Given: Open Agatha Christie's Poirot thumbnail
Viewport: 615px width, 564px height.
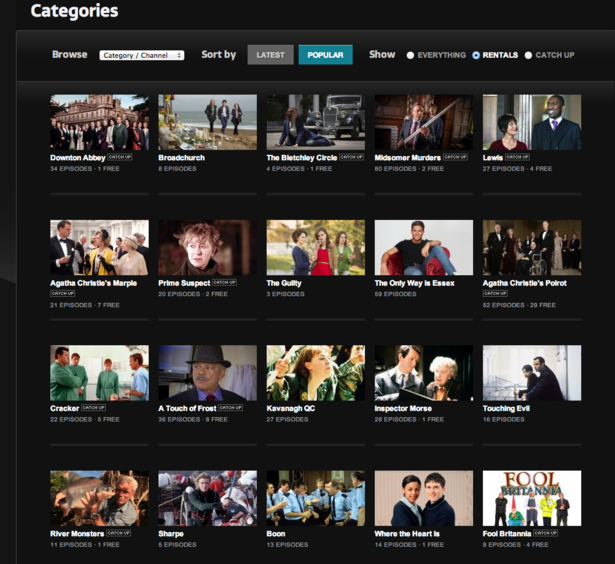Looking at the screenshot, I should pos(532,247).
